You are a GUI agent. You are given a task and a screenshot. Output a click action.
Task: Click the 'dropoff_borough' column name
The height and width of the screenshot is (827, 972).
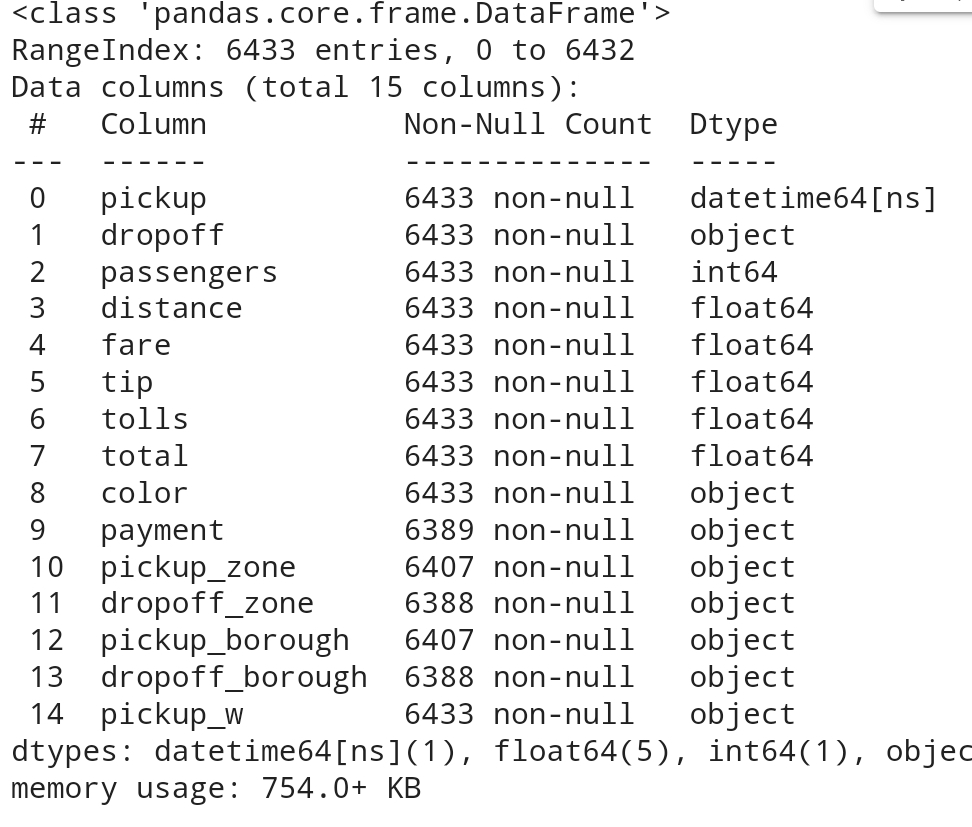pyautogui.click(x=234, y=678)
